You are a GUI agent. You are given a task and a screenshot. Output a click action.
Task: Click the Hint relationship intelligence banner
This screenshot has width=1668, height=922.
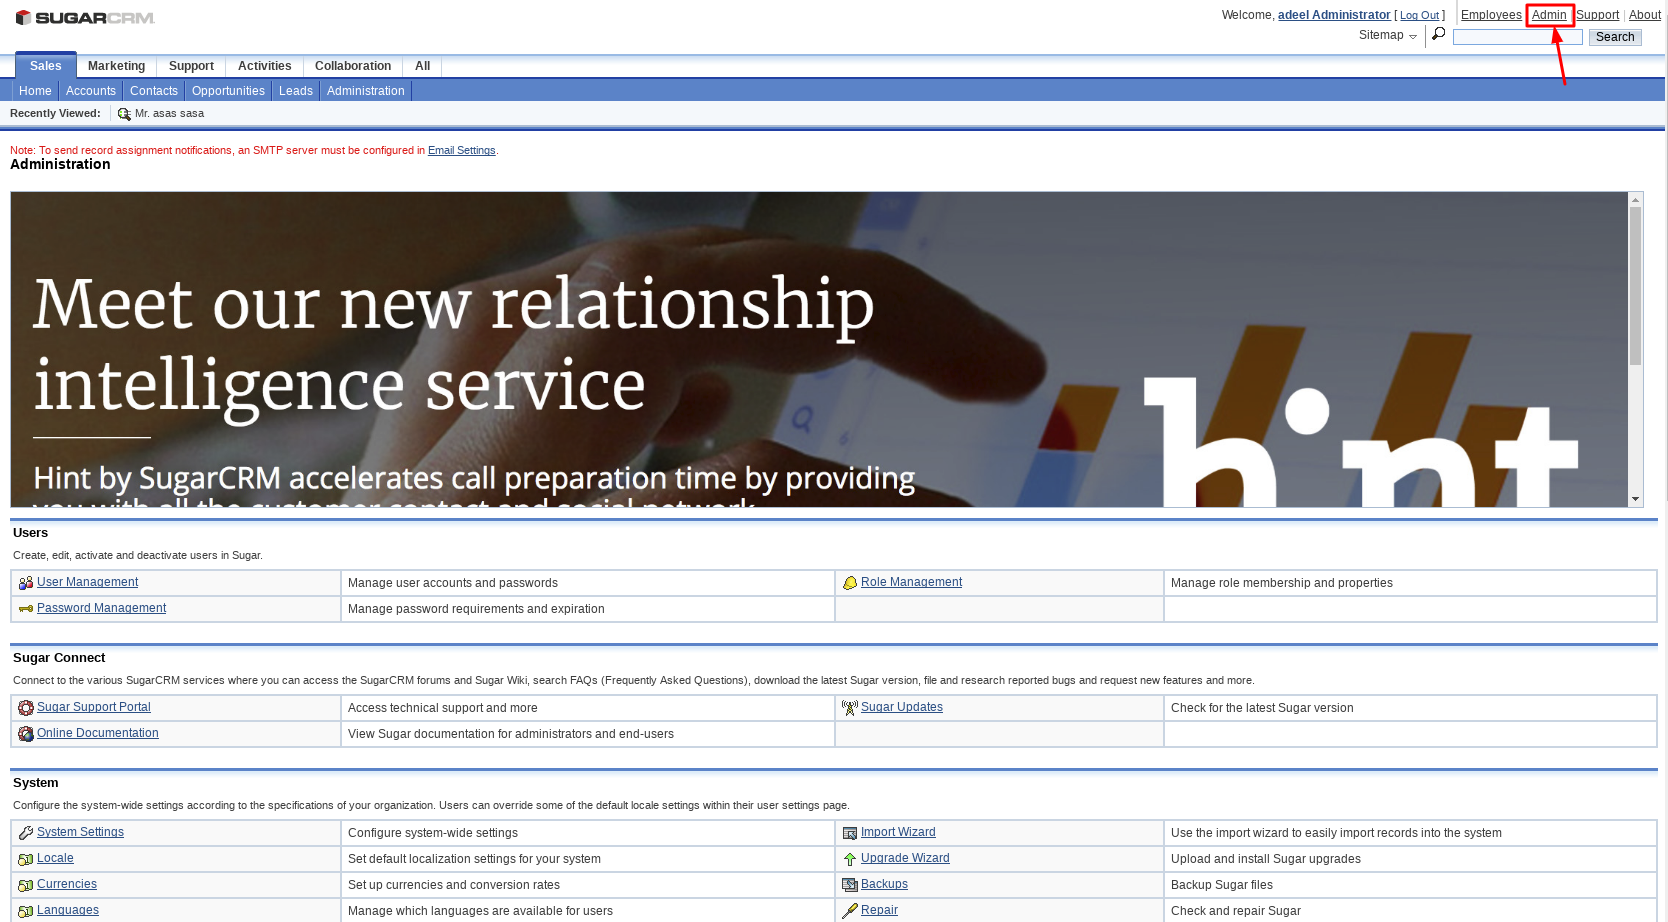pyautogui.click(x=820, y=350)
